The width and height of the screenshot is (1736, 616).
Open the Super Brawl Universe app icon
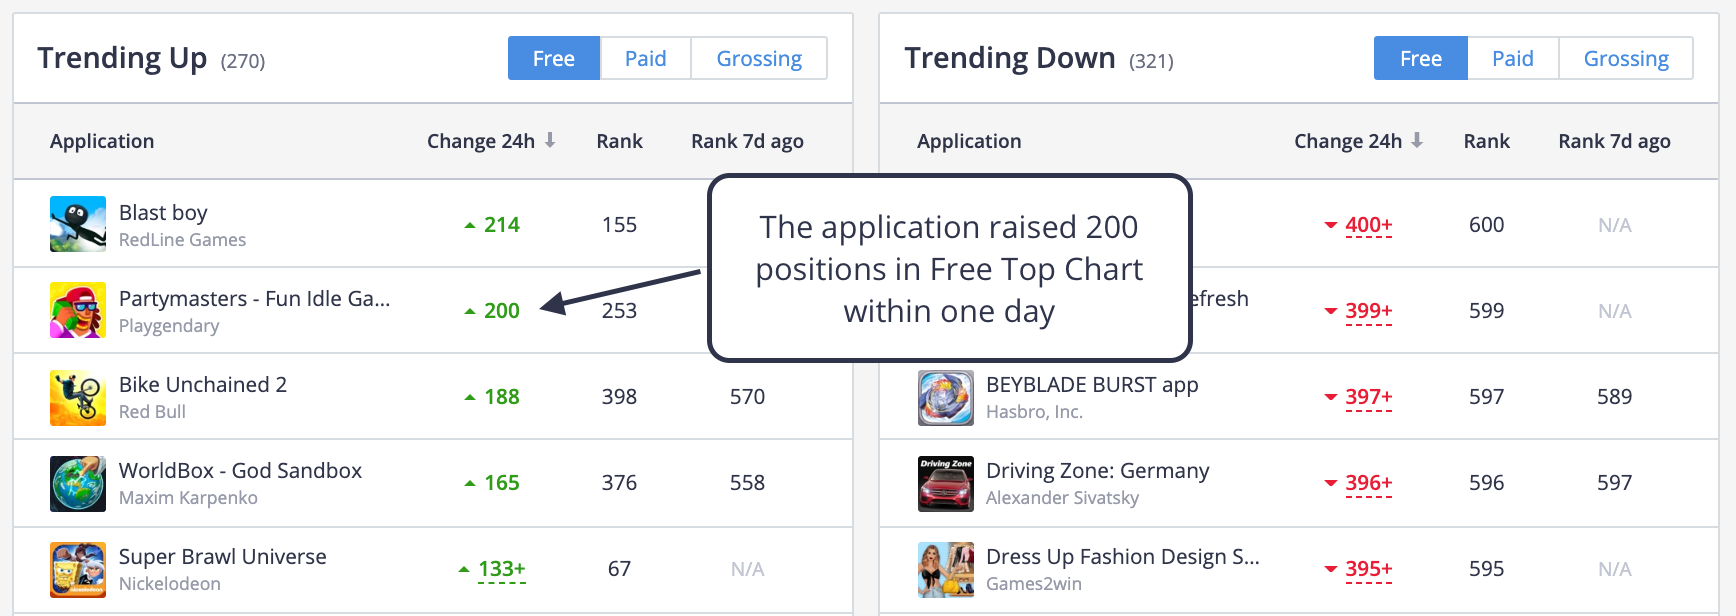coord(78,569)
